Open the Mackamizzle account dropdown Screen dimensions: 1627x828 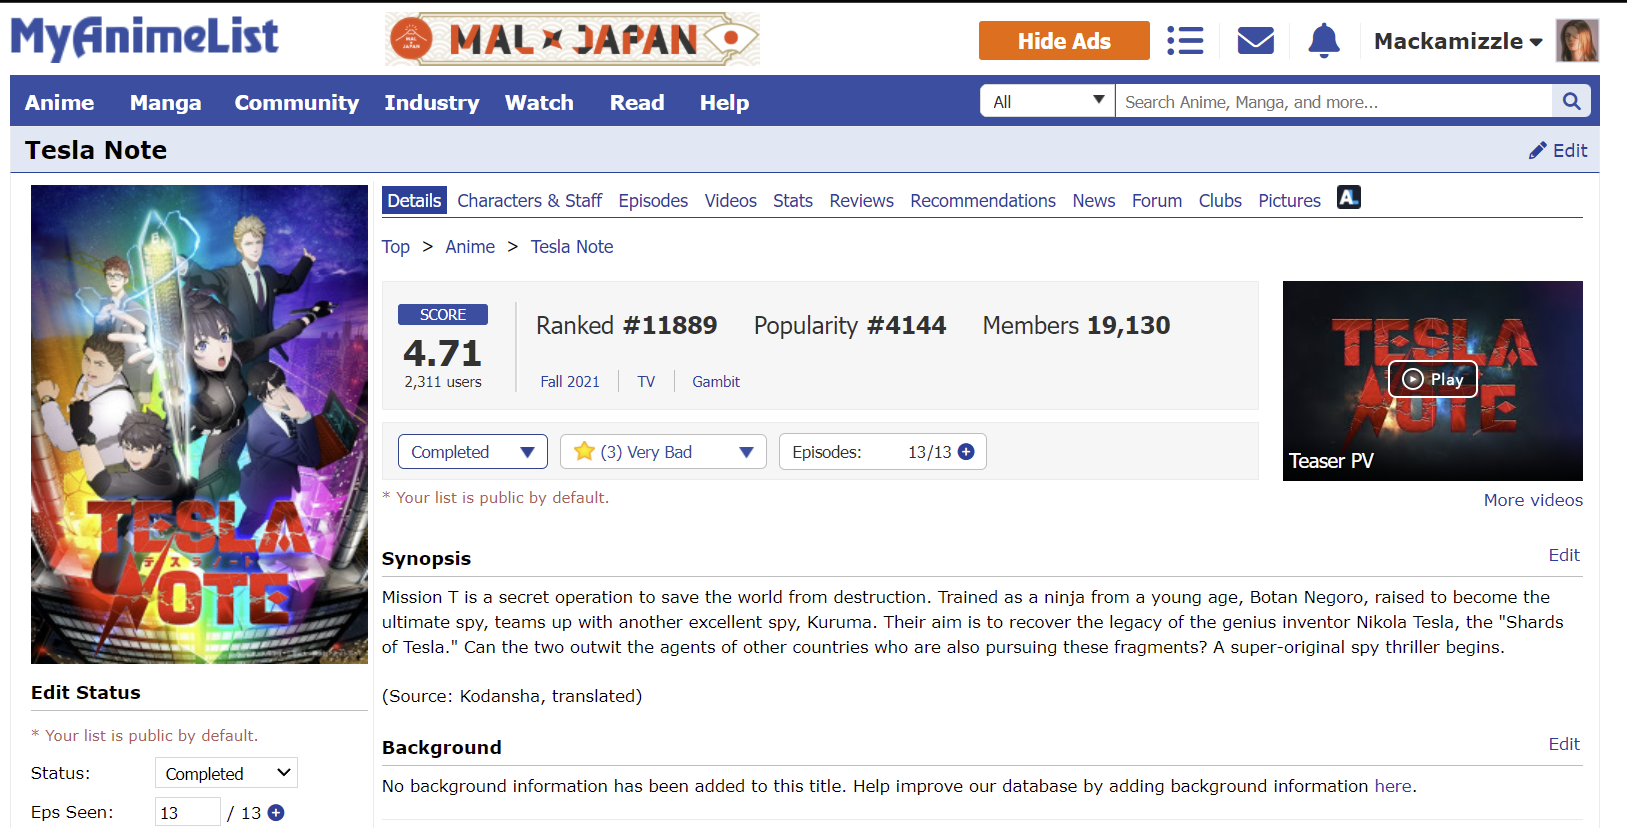click(1458, 41)
